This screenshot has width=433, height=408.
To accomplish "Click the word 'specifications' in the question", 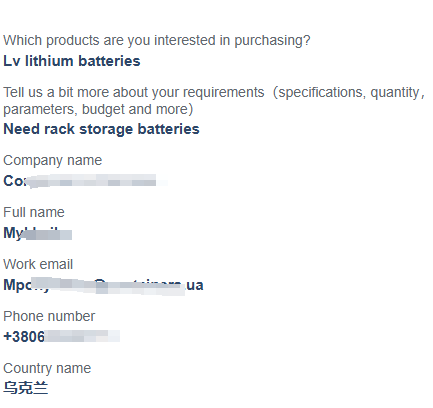I will tap(321, 93).
